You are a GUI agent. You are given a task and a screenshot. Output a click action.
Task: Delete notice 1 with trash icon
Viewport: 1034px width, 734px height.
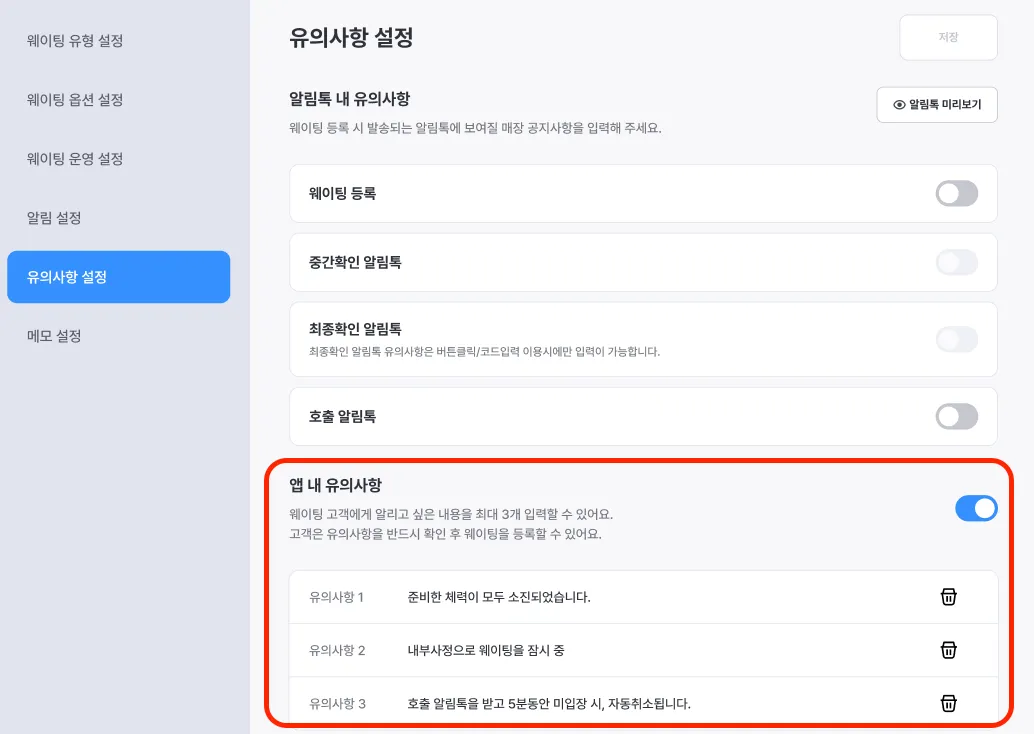(x=949, y=597)
